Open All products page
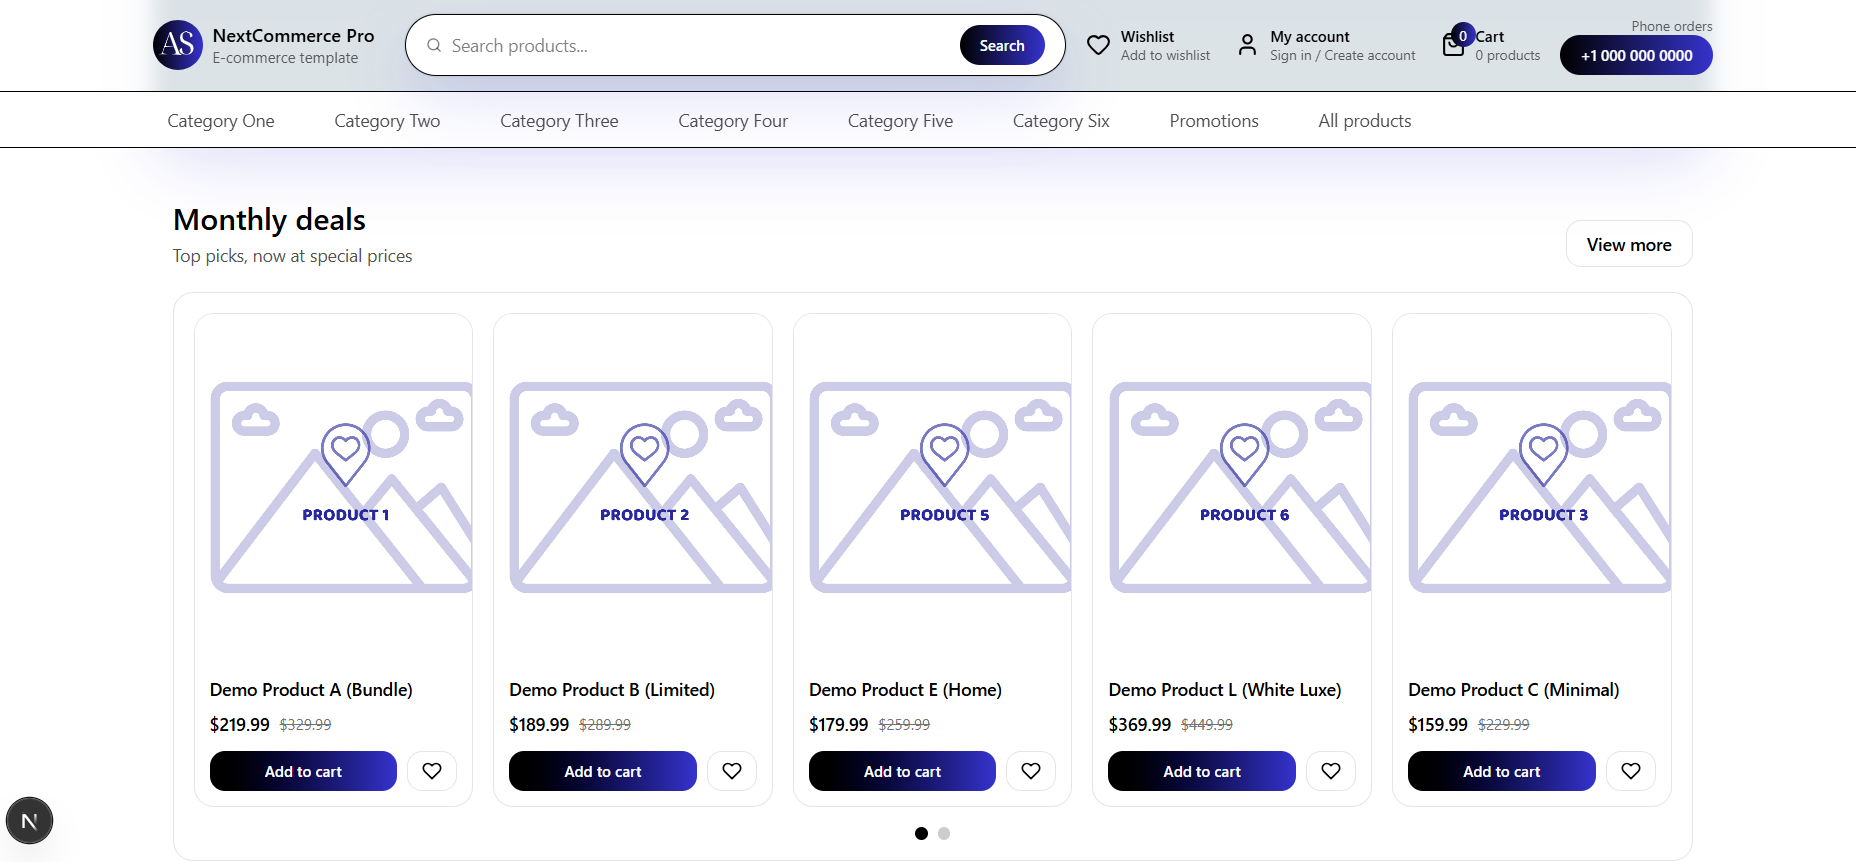The image size is (1856, 862). tap(1365, 121)
